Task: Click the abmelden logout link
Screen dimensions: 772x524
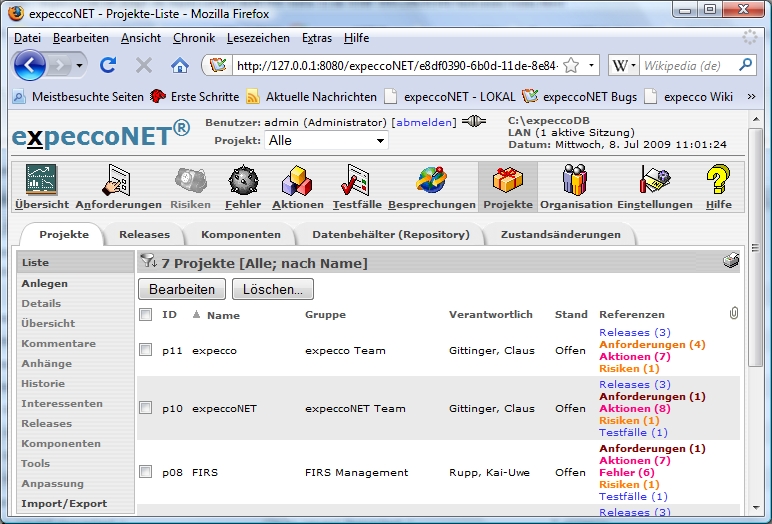Action: 423,122
